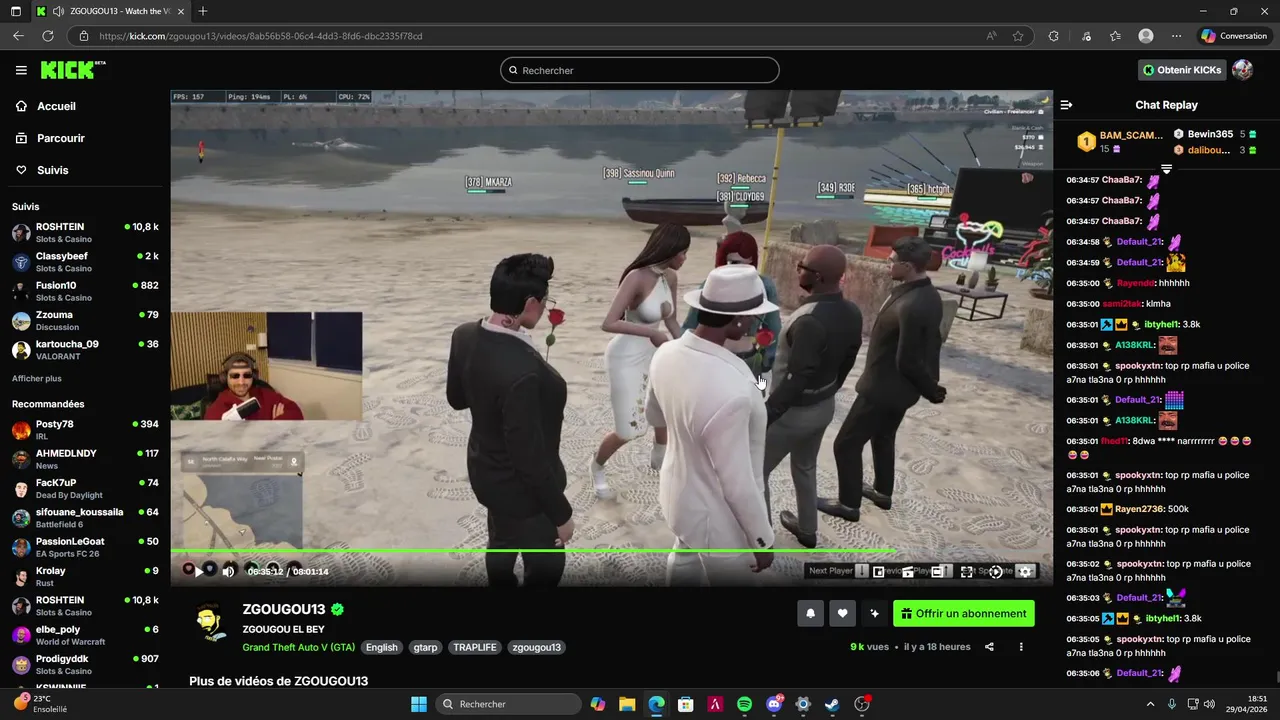The height and width of the screenshot is (720, 1280).
Task: Open a new browser tab
Action: tap(203, 11)
